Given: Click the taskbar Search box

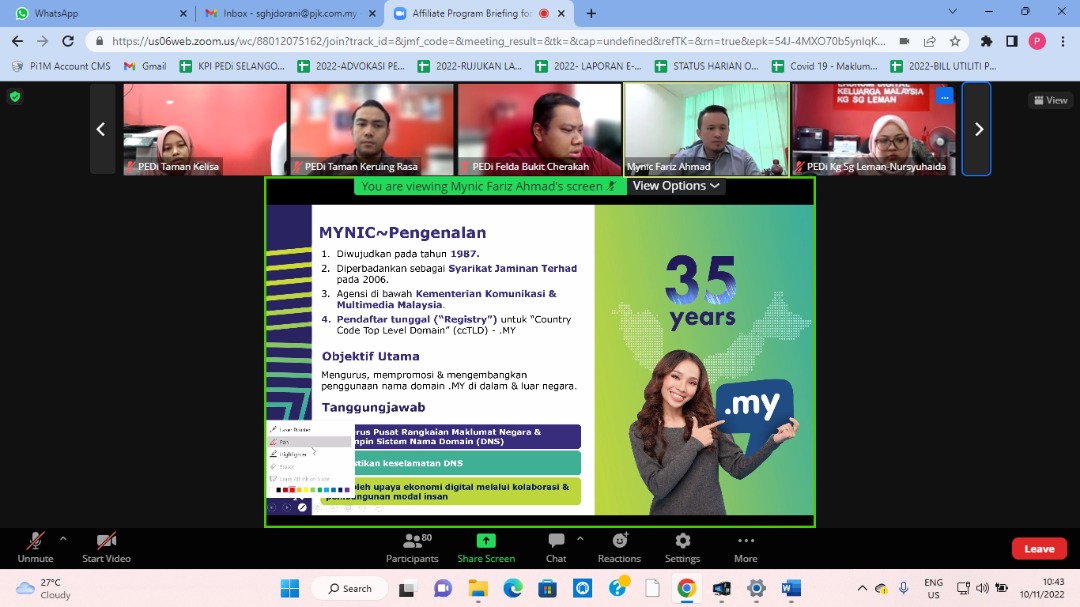Looking at the screenshot, I should click(x=350, y=588).
